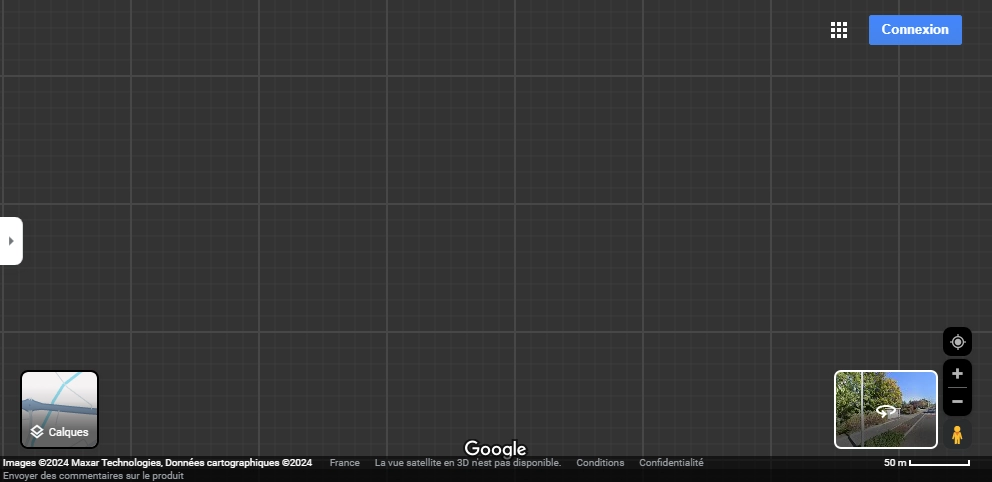The height and width of the screenshot is (482, 992).
Task: Select the Street View pegman
Action: (x=957, y=435)
